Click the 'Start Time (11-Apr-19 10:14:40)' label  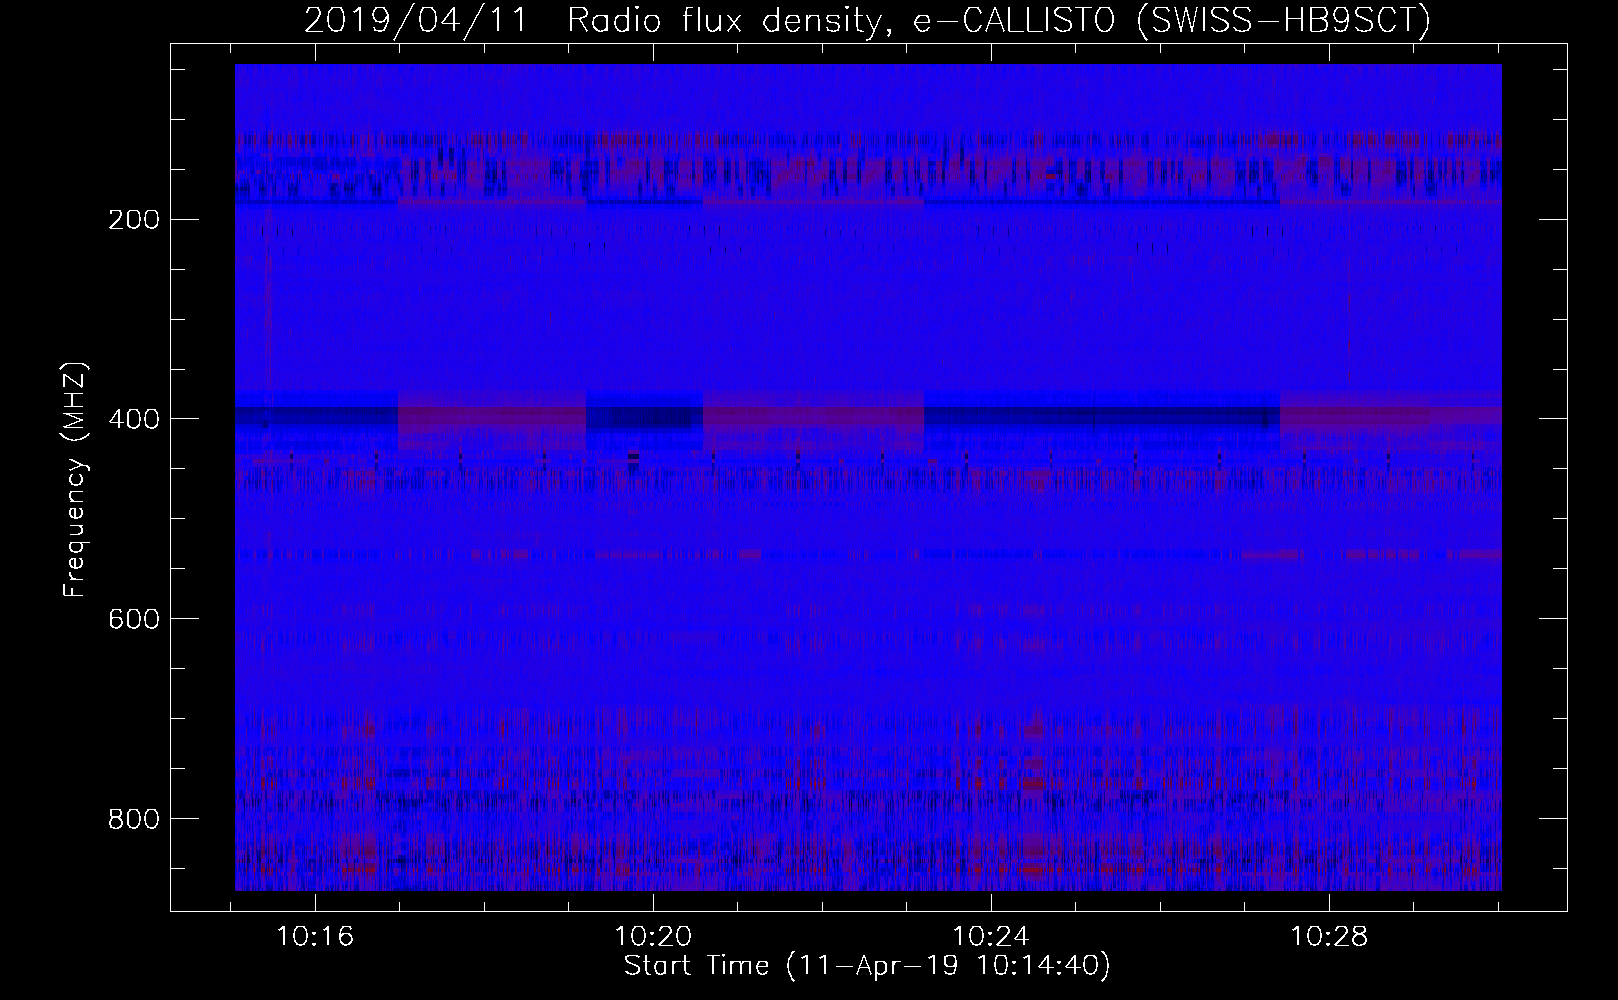point(867,966)
